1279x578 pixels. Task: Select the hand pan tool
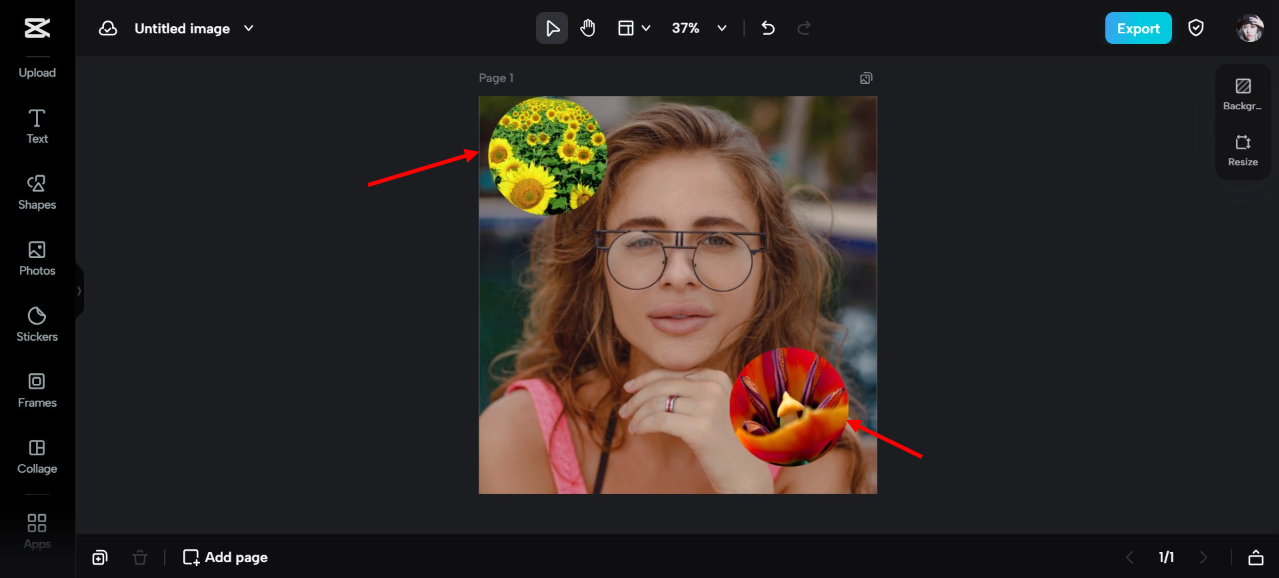click(588, 28)
